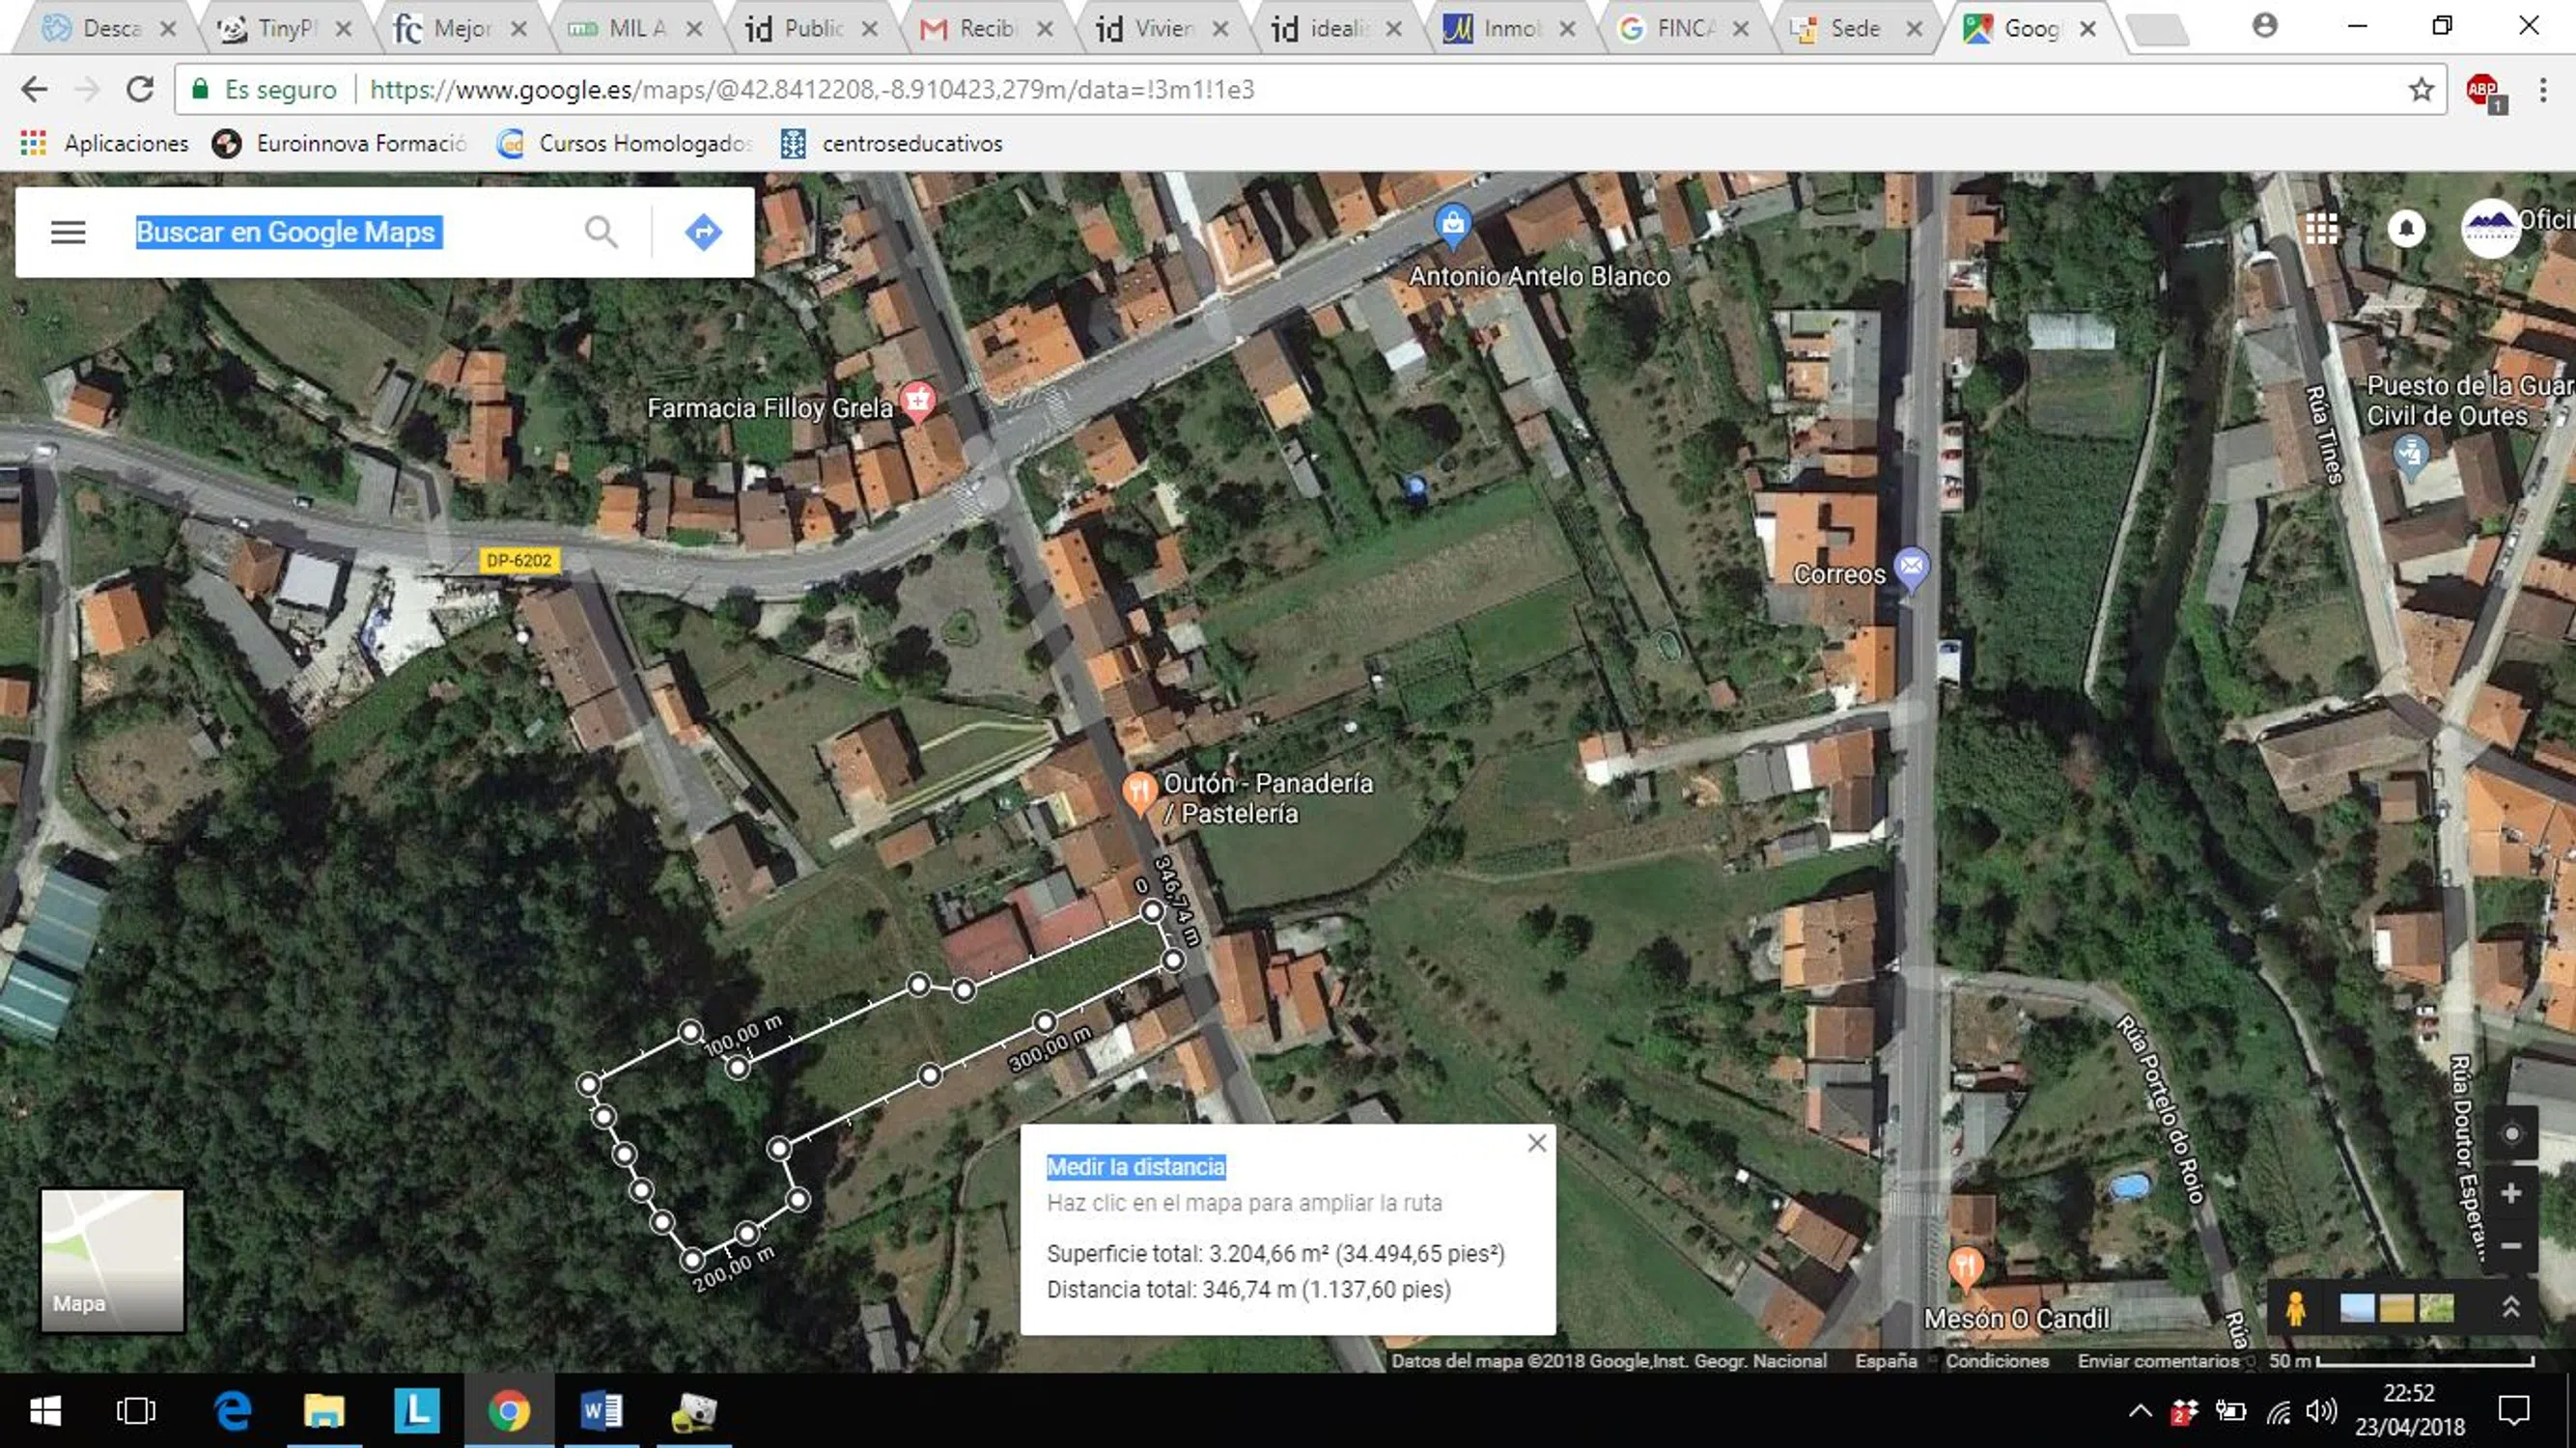Click the Google notifications bell

pyautogui.click(x=2406, y=229)
